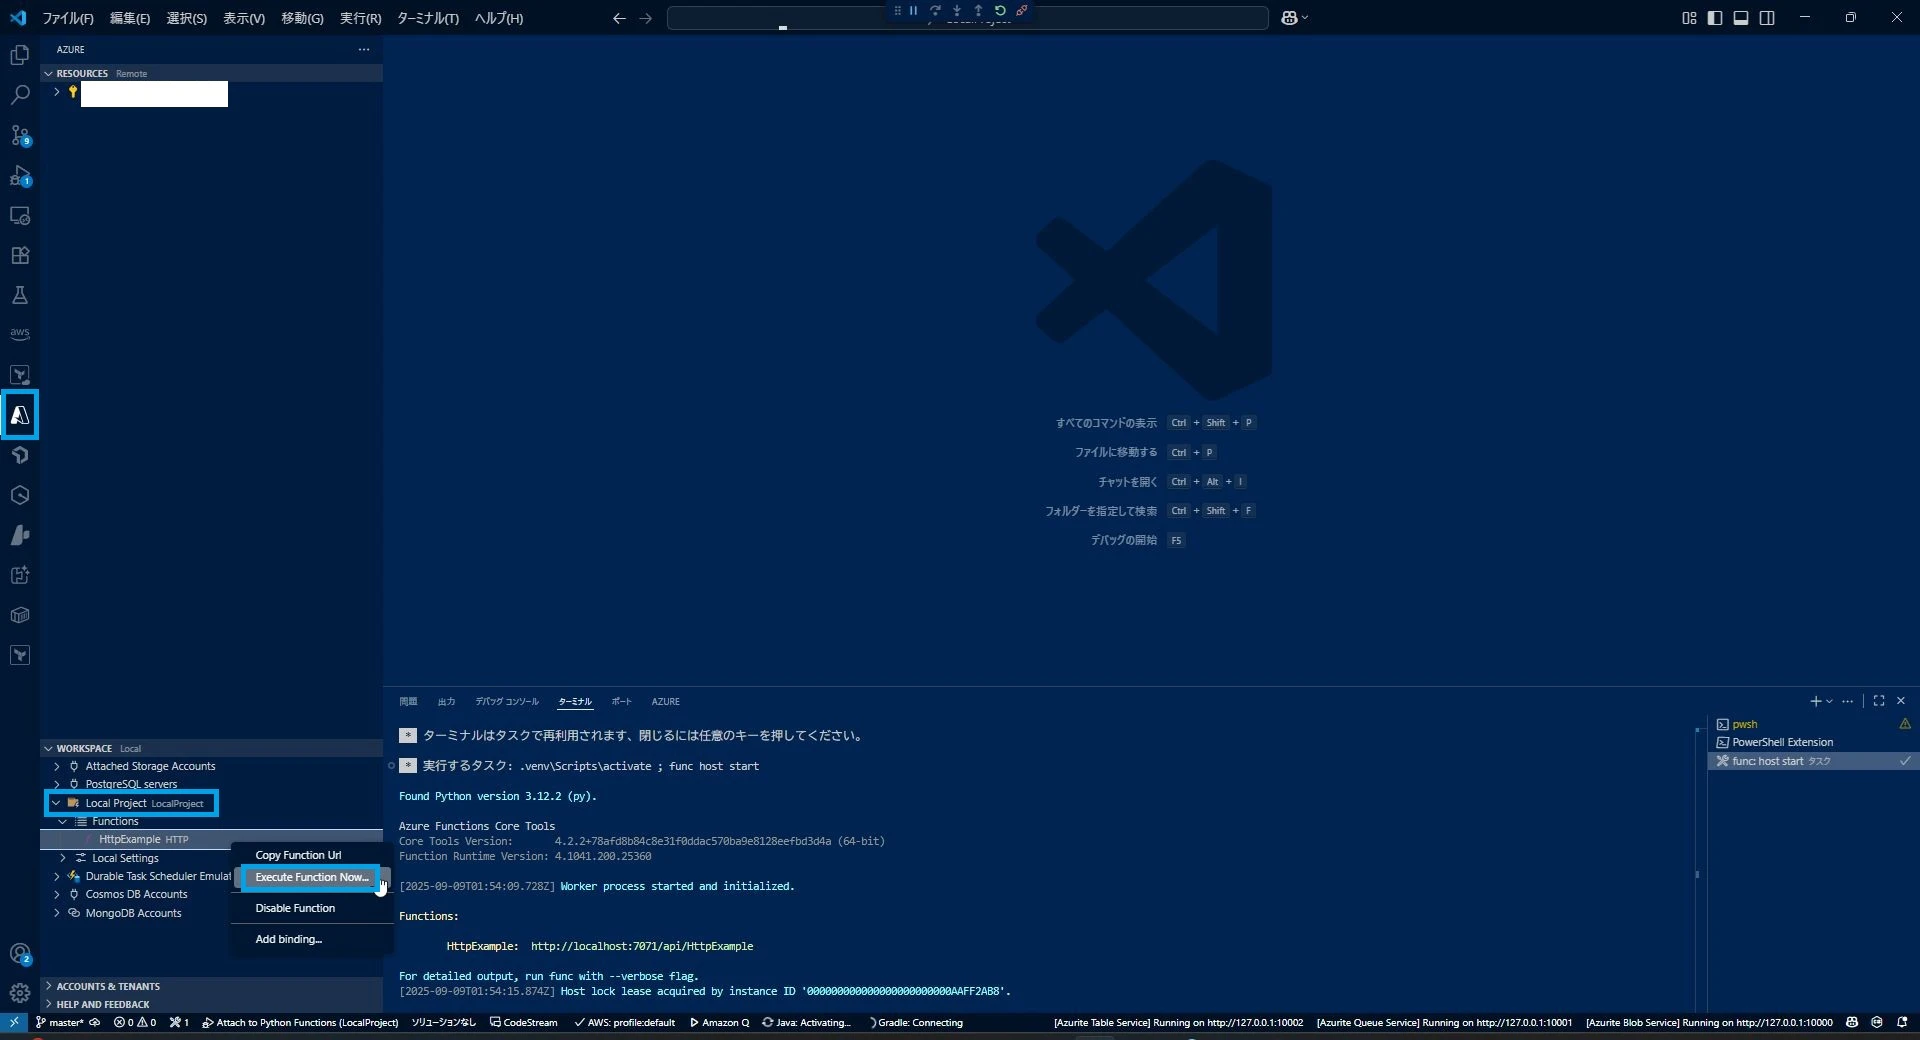Collapse the Functions node

[63, 821]
